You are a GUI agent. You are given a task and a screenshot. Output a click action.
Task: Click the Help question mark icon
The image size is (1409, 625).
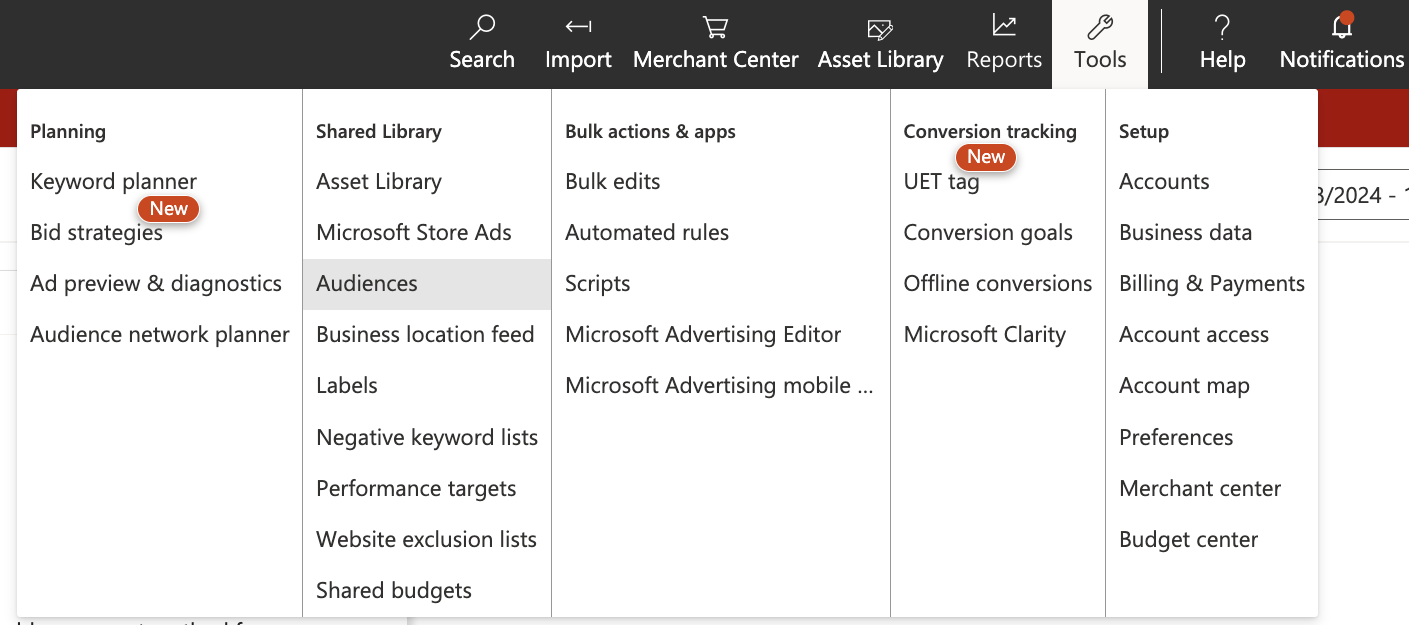[x=1222, y=26]
